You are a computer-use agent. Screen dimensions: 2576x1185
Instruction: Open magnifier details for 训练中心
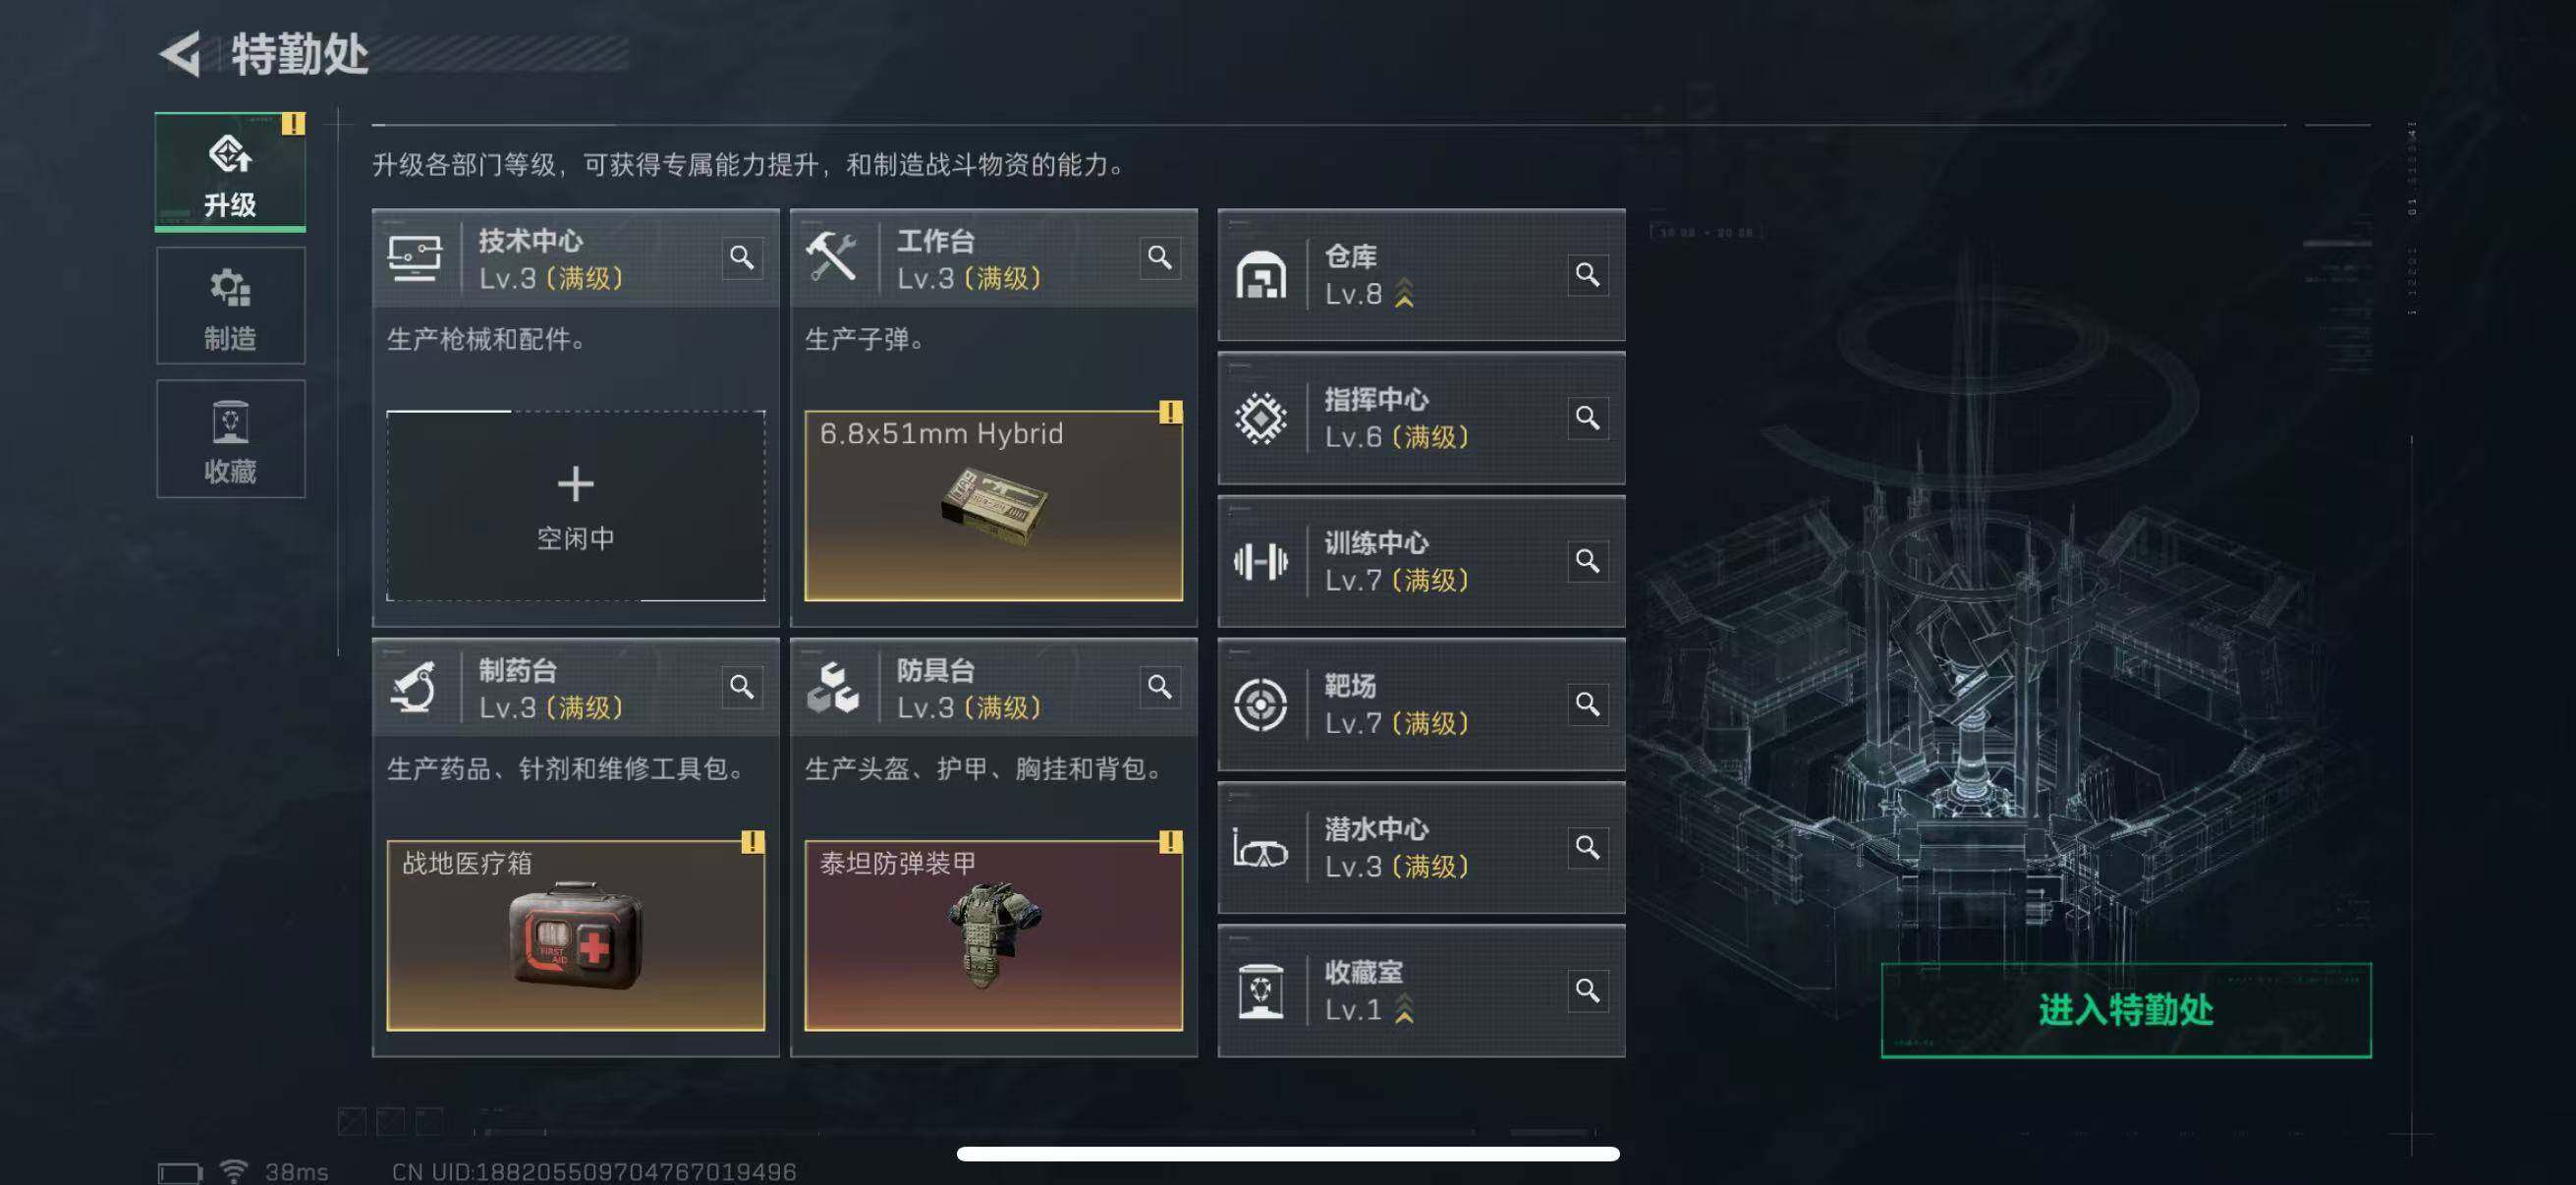(1587, 561)
